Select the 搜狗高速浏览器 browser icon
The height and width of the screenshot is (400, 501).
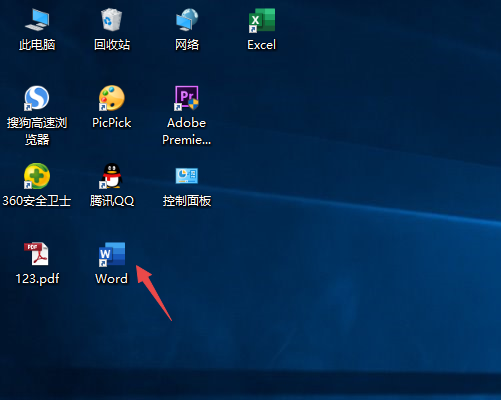[37, 98]
